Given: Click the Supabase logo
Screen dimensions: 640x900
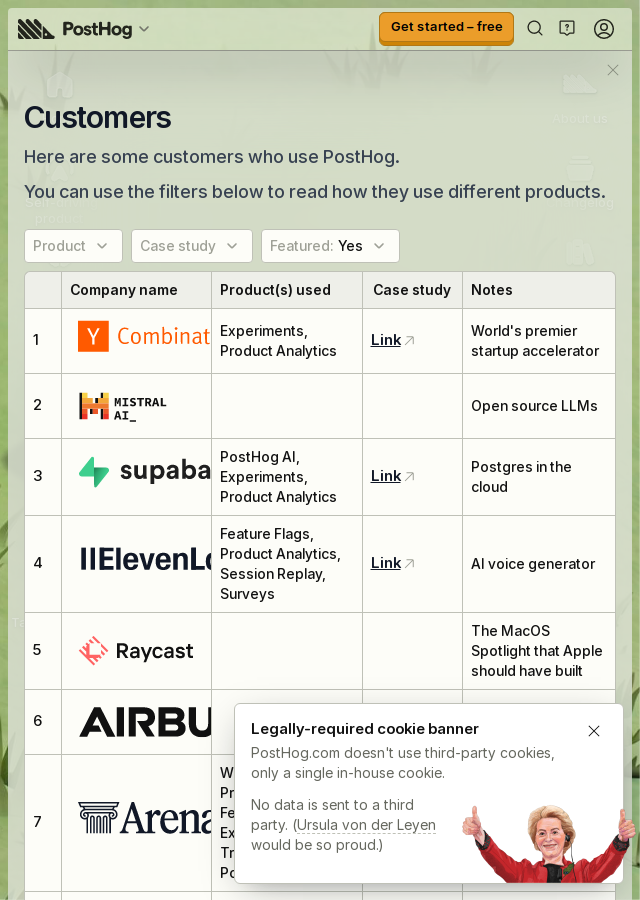Looking at the screenshot, I should point(145,471).
